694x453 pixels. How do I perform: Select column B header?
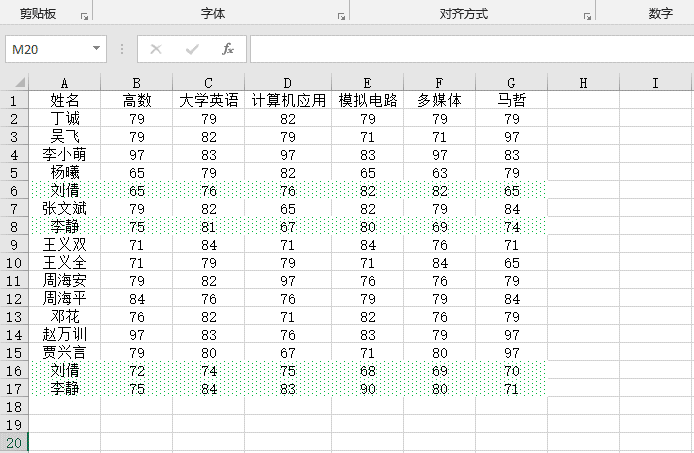pos(137,83)
